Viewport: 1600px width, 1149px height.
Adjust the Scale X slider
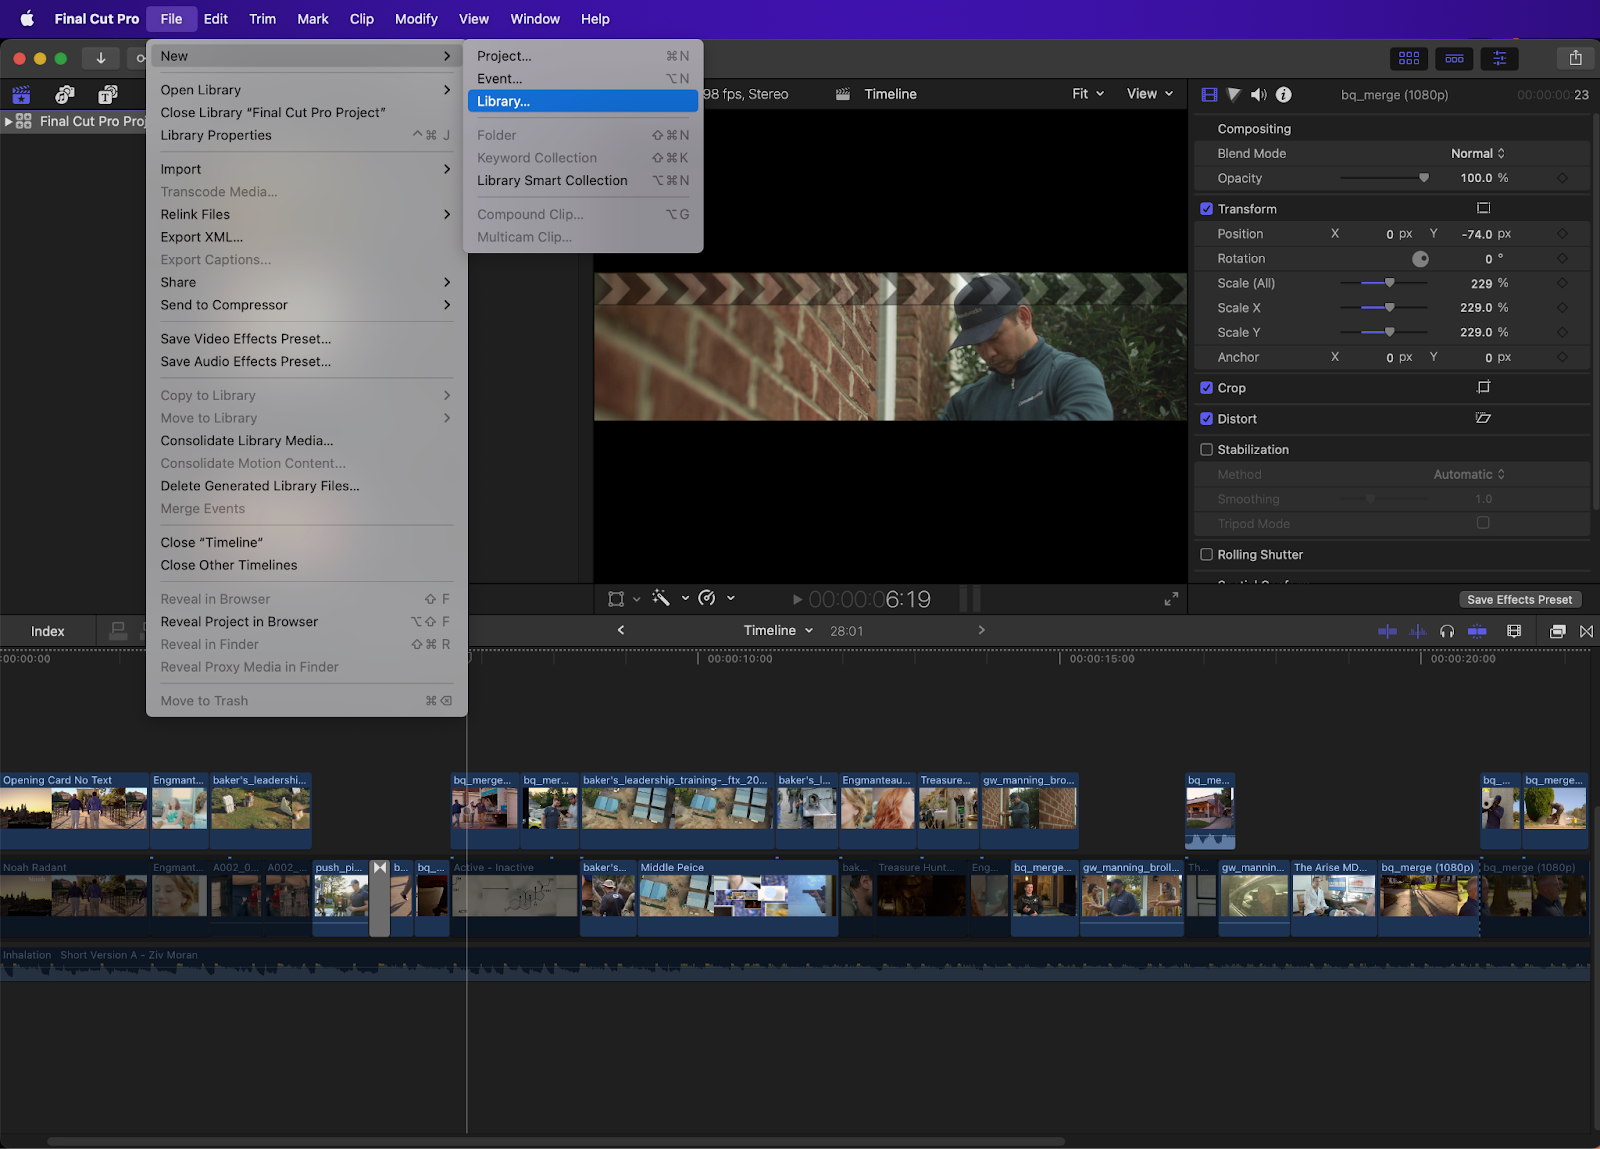pyautogui.click(x=1385, y=308)
